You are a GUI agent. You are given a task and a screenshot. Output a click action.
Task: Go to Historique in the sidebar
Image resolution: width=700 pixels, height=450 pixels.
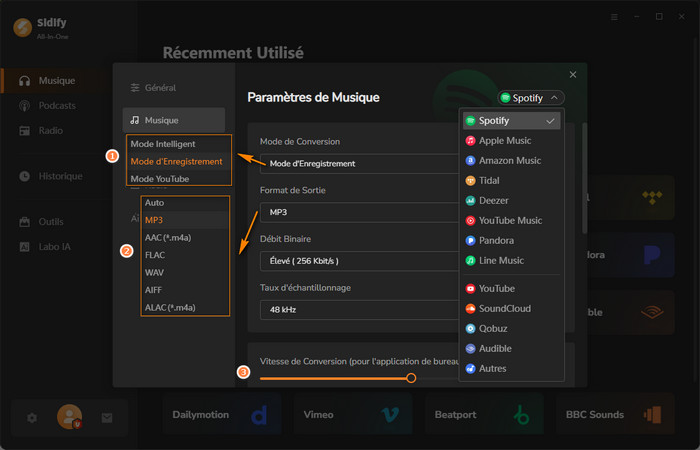[60, 176]
